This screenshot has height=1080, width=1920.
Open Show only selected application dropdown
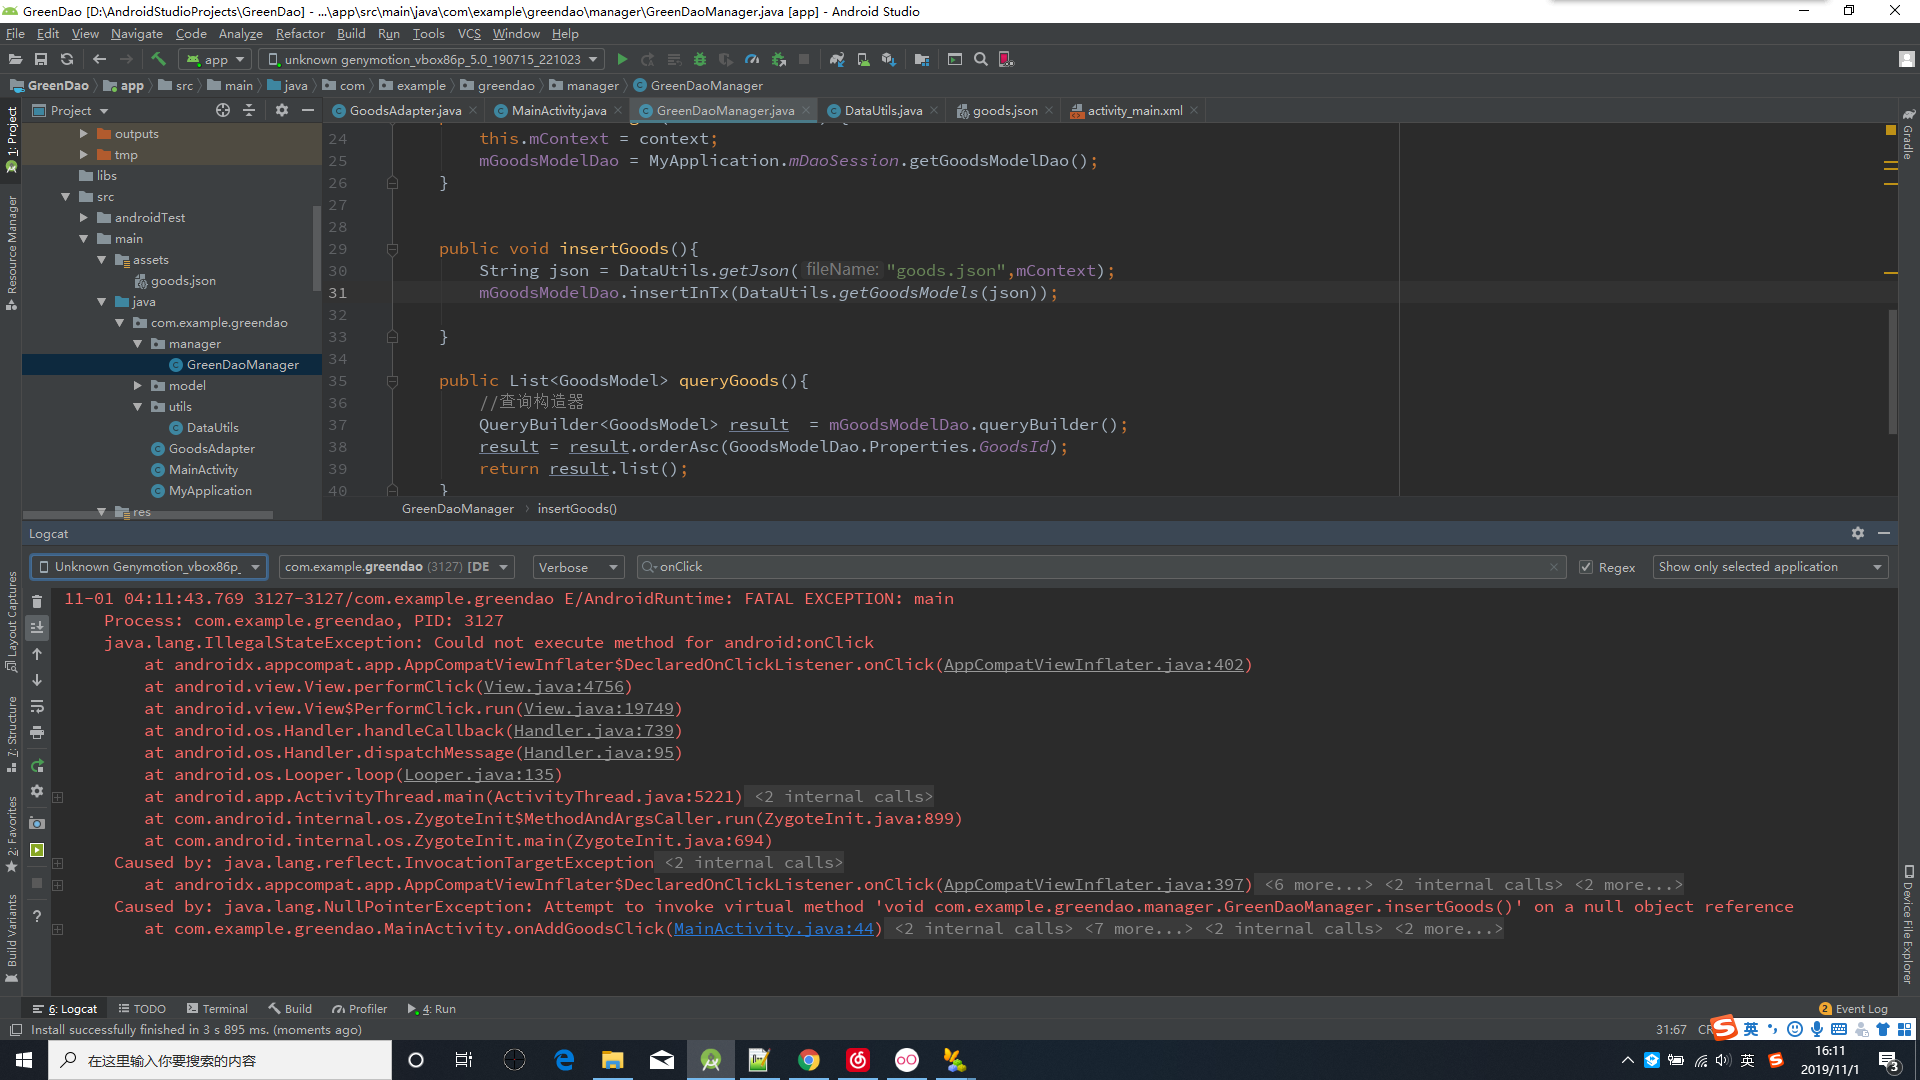pyautogui.click(x=1770, y=567)
